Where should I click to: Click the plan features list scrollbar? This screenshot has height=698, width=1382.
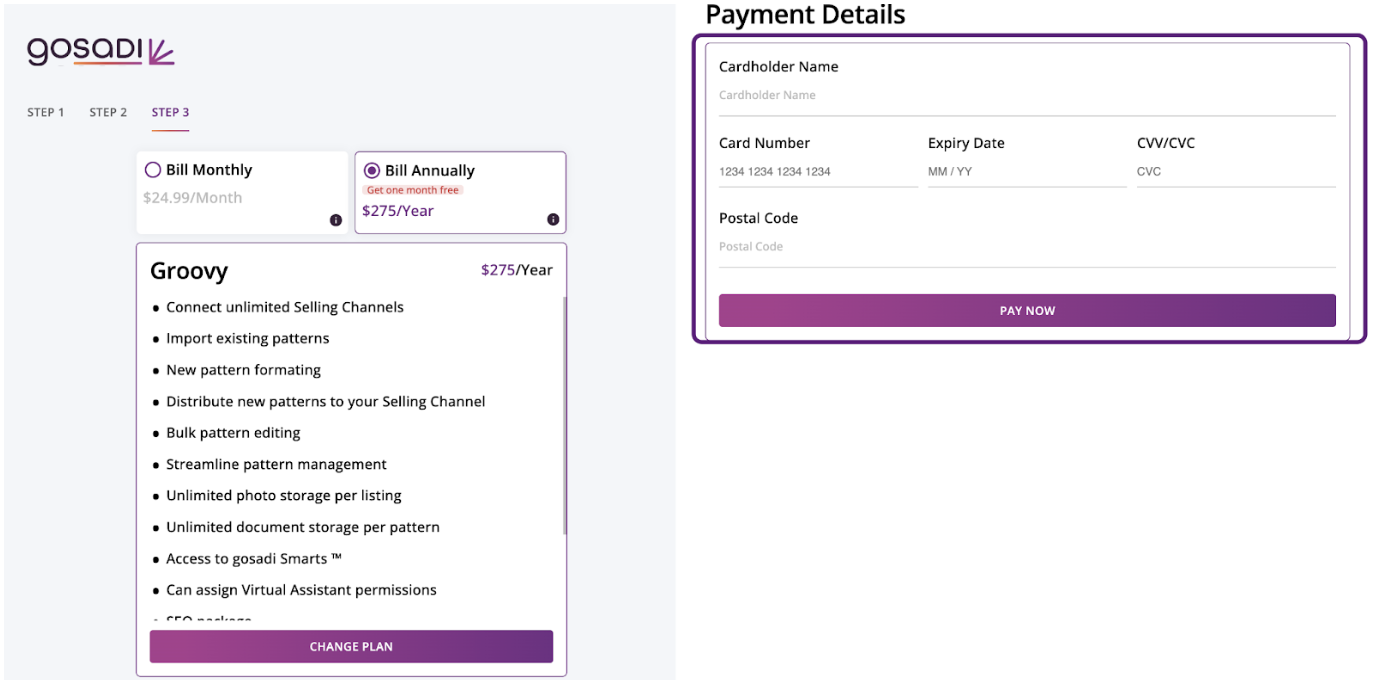[565, 415]
